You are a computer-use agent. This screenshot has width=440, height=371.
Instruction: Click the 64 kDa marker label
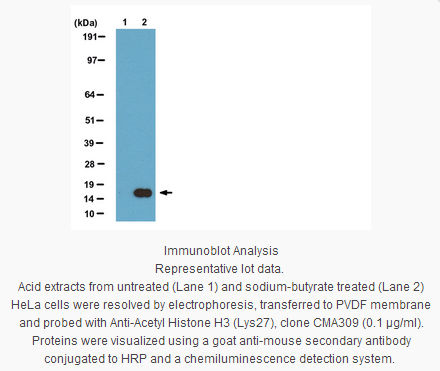click(90, 95)
